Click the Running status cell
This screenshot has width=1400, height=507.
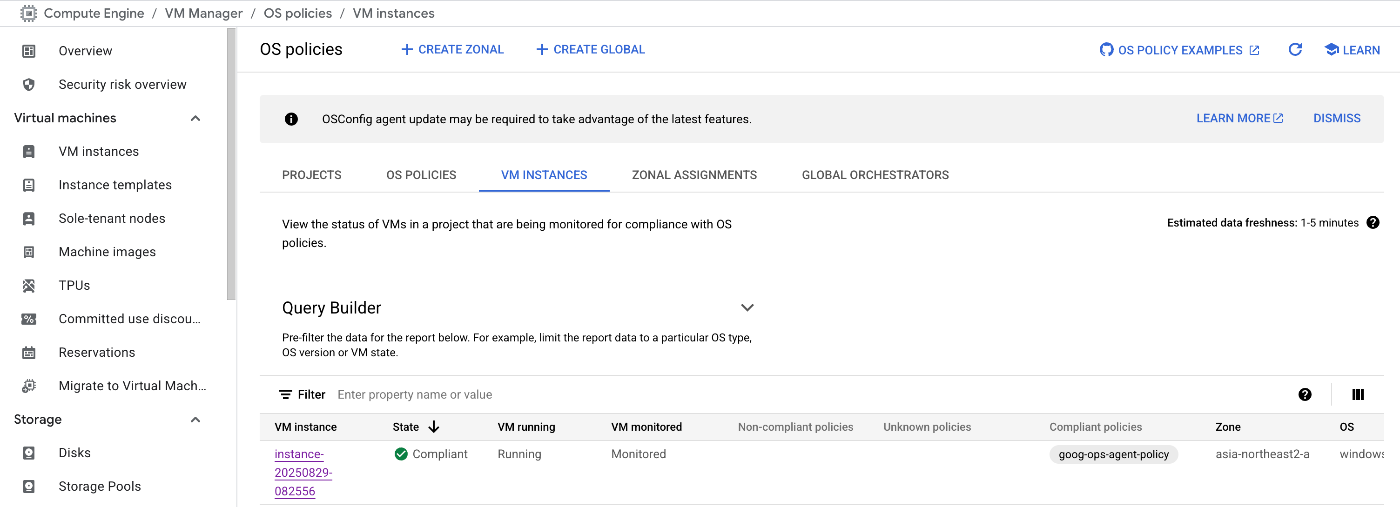520,454
